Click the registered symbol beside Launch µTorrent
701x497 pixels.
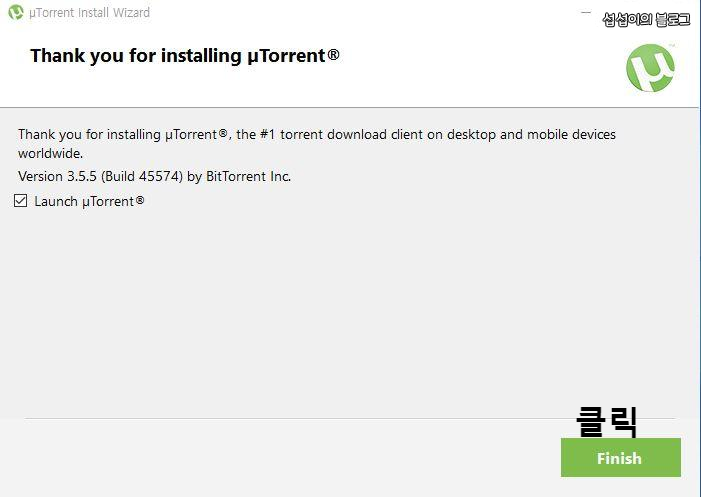pyautogui.click(x=140, y=200)
